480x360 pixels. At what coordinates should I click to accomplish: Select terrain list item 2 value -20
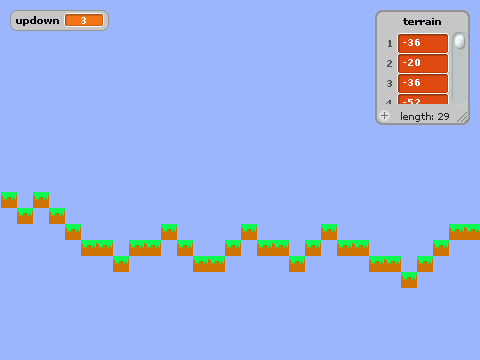click(423, 63)
